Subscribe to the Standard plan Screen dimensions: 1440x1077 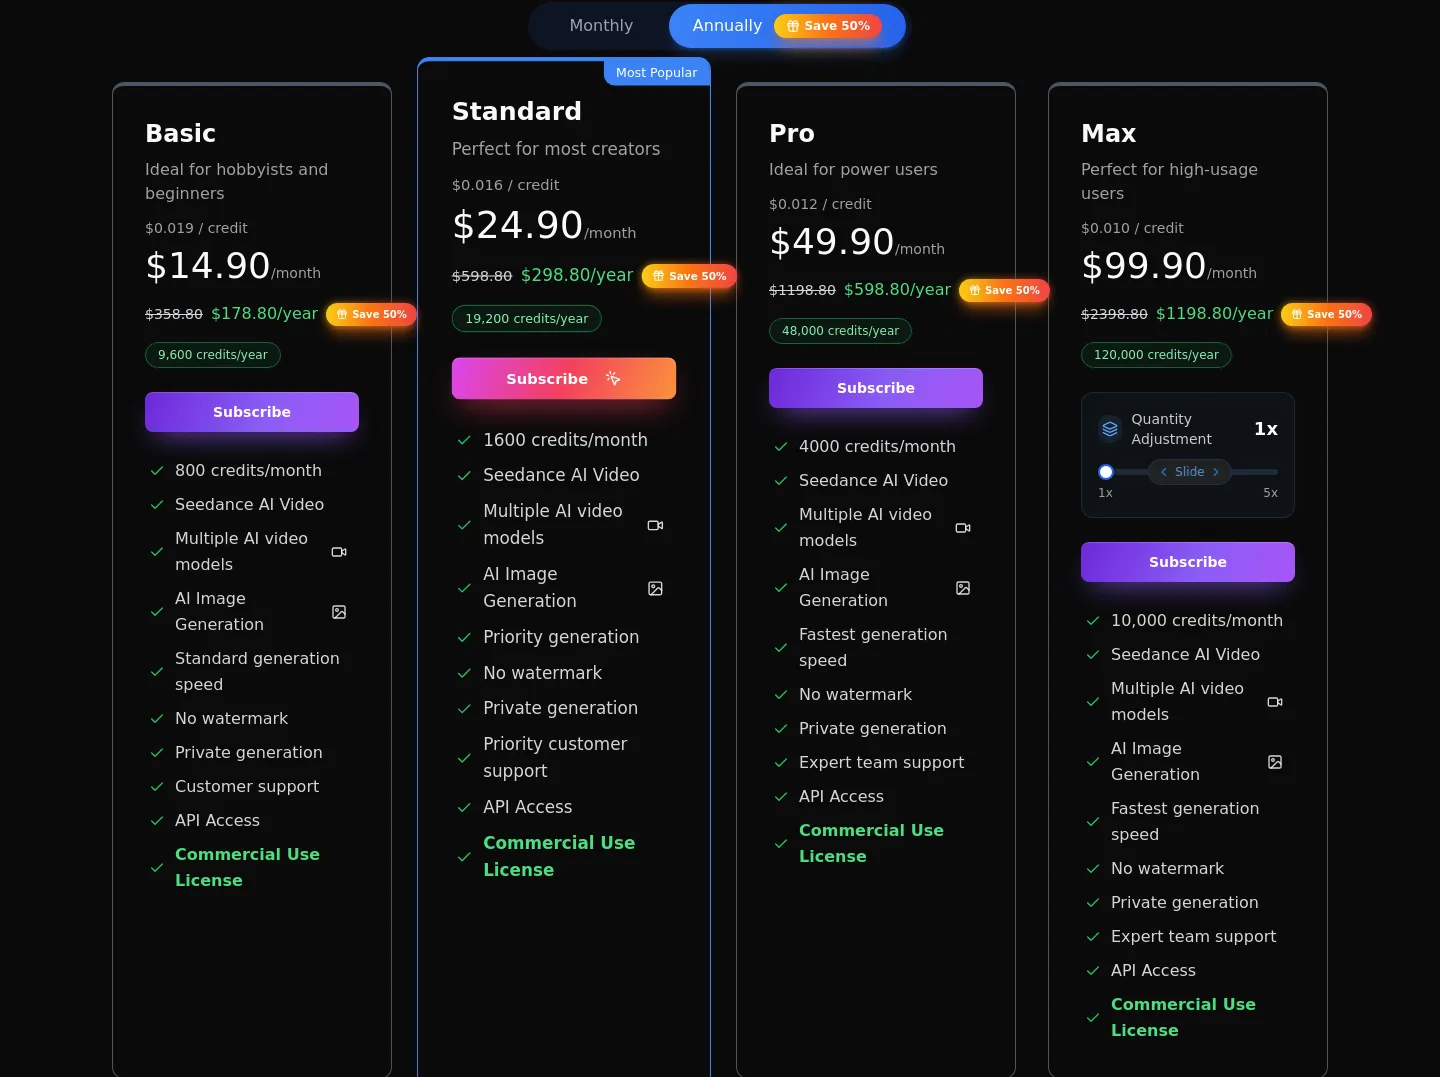pyautogui.click(x=564, y=379)
